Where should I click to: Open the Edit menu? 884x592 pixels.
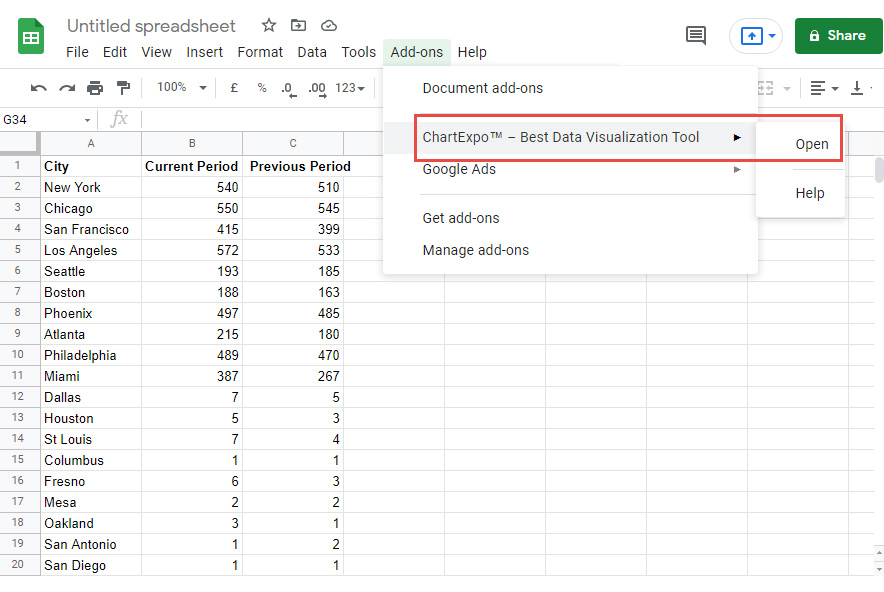(114, 52)
